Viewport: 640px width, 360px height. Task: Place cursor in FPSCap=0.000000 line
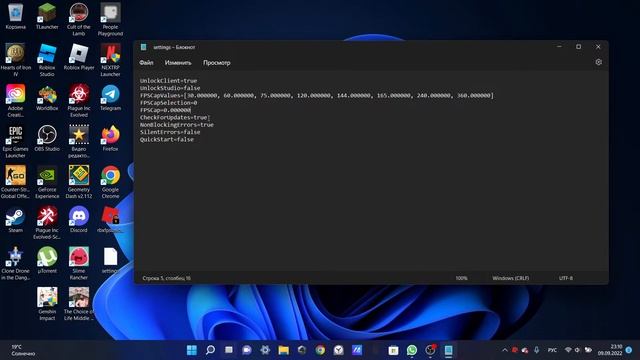click(x=165, y=110)
